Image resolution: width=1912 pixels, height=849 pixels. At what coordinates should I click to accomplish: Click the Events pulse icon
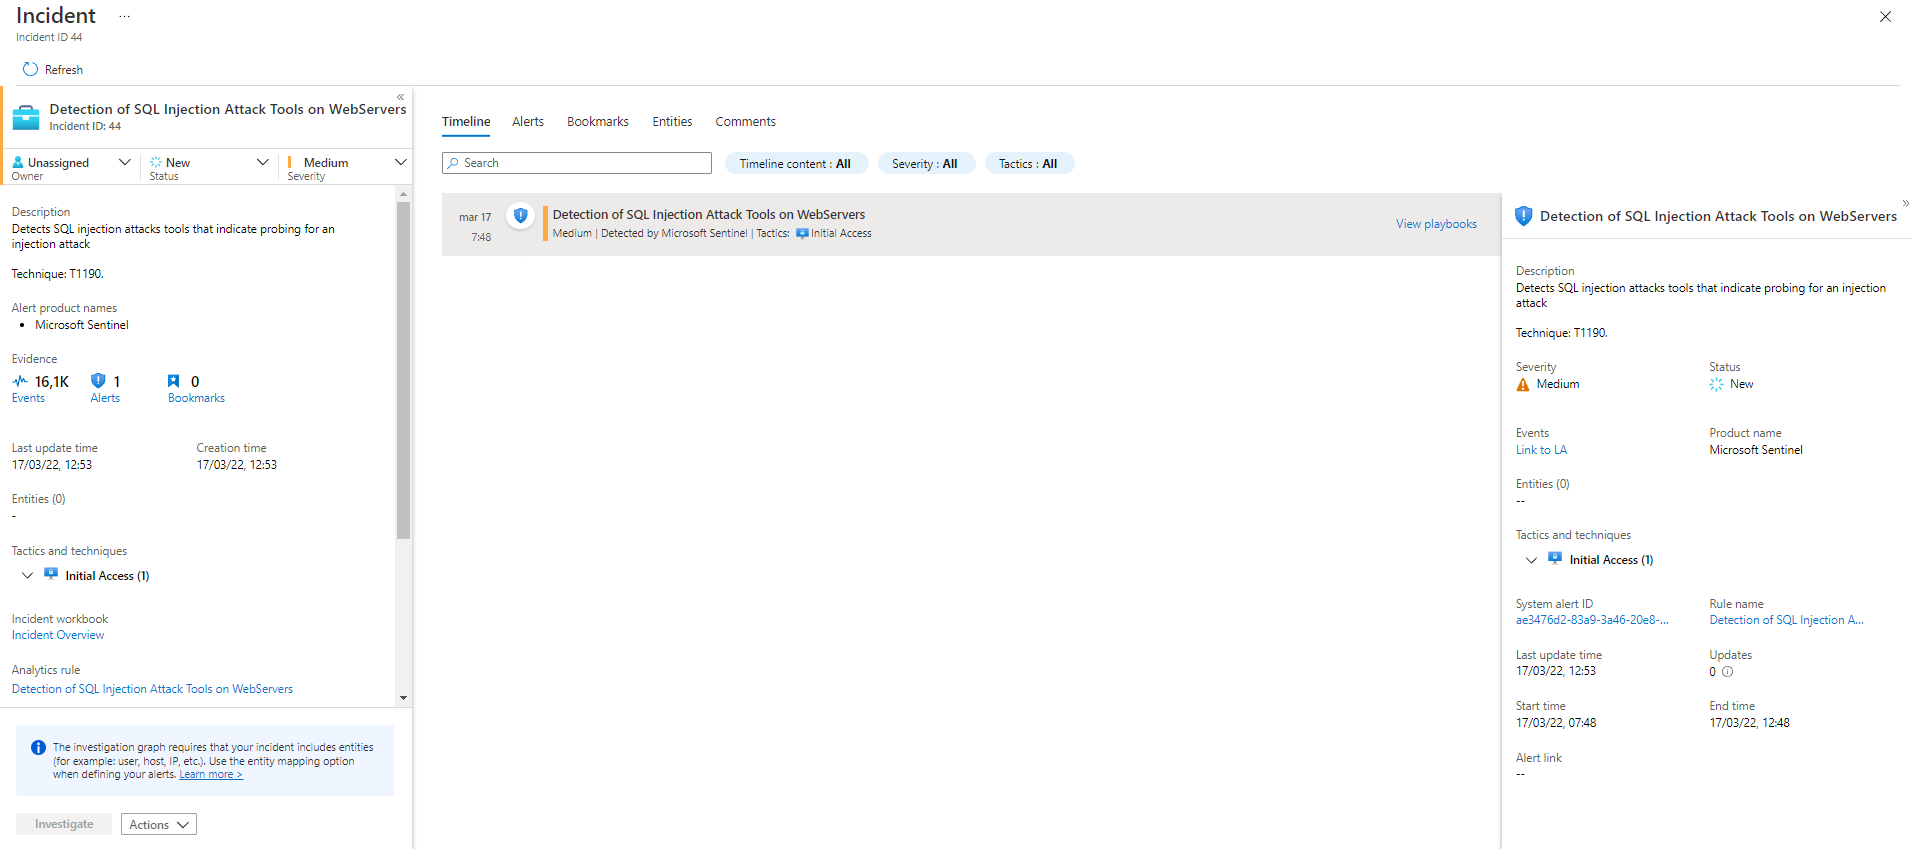click(20, 381)
